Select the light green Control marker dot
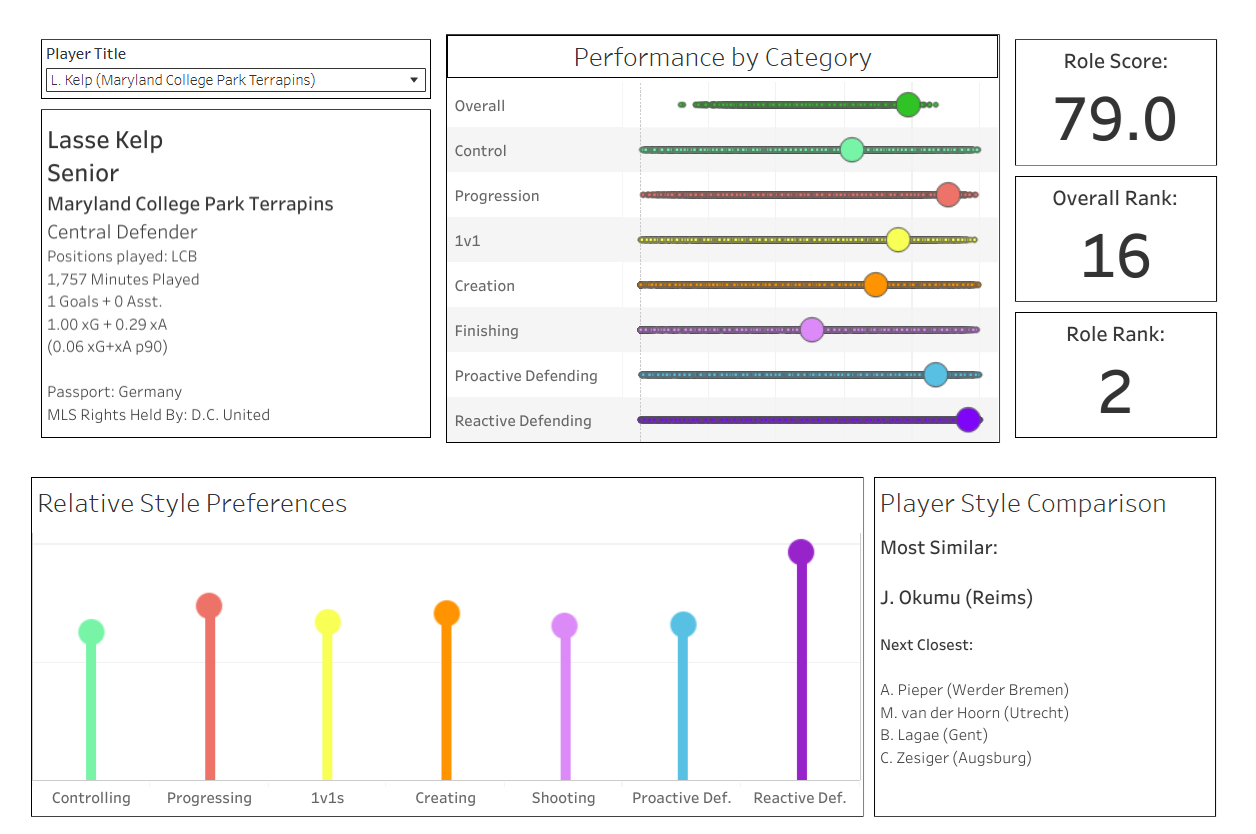Screen dimensions: 1256x834 (851, 150)
